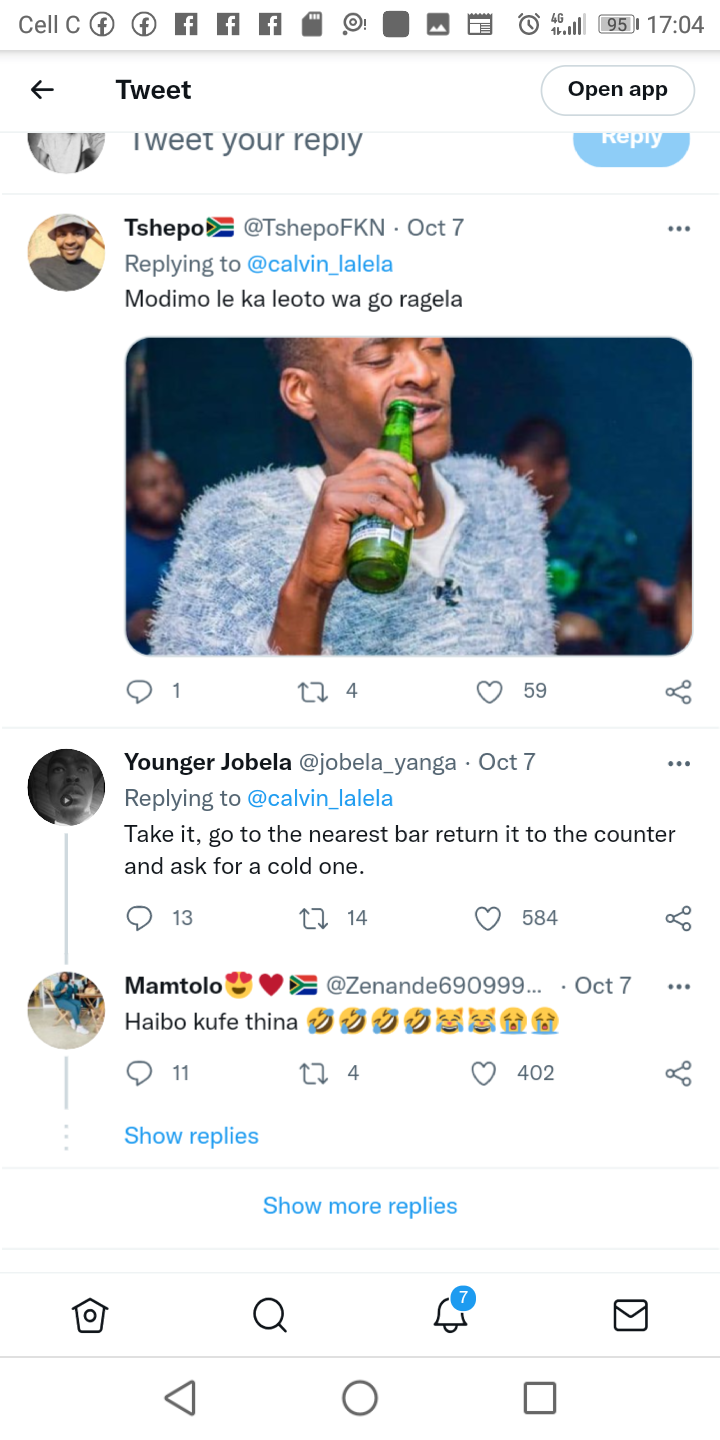Tap the blue Reply button
720x1440 pixels.
(x=631, y=141)
